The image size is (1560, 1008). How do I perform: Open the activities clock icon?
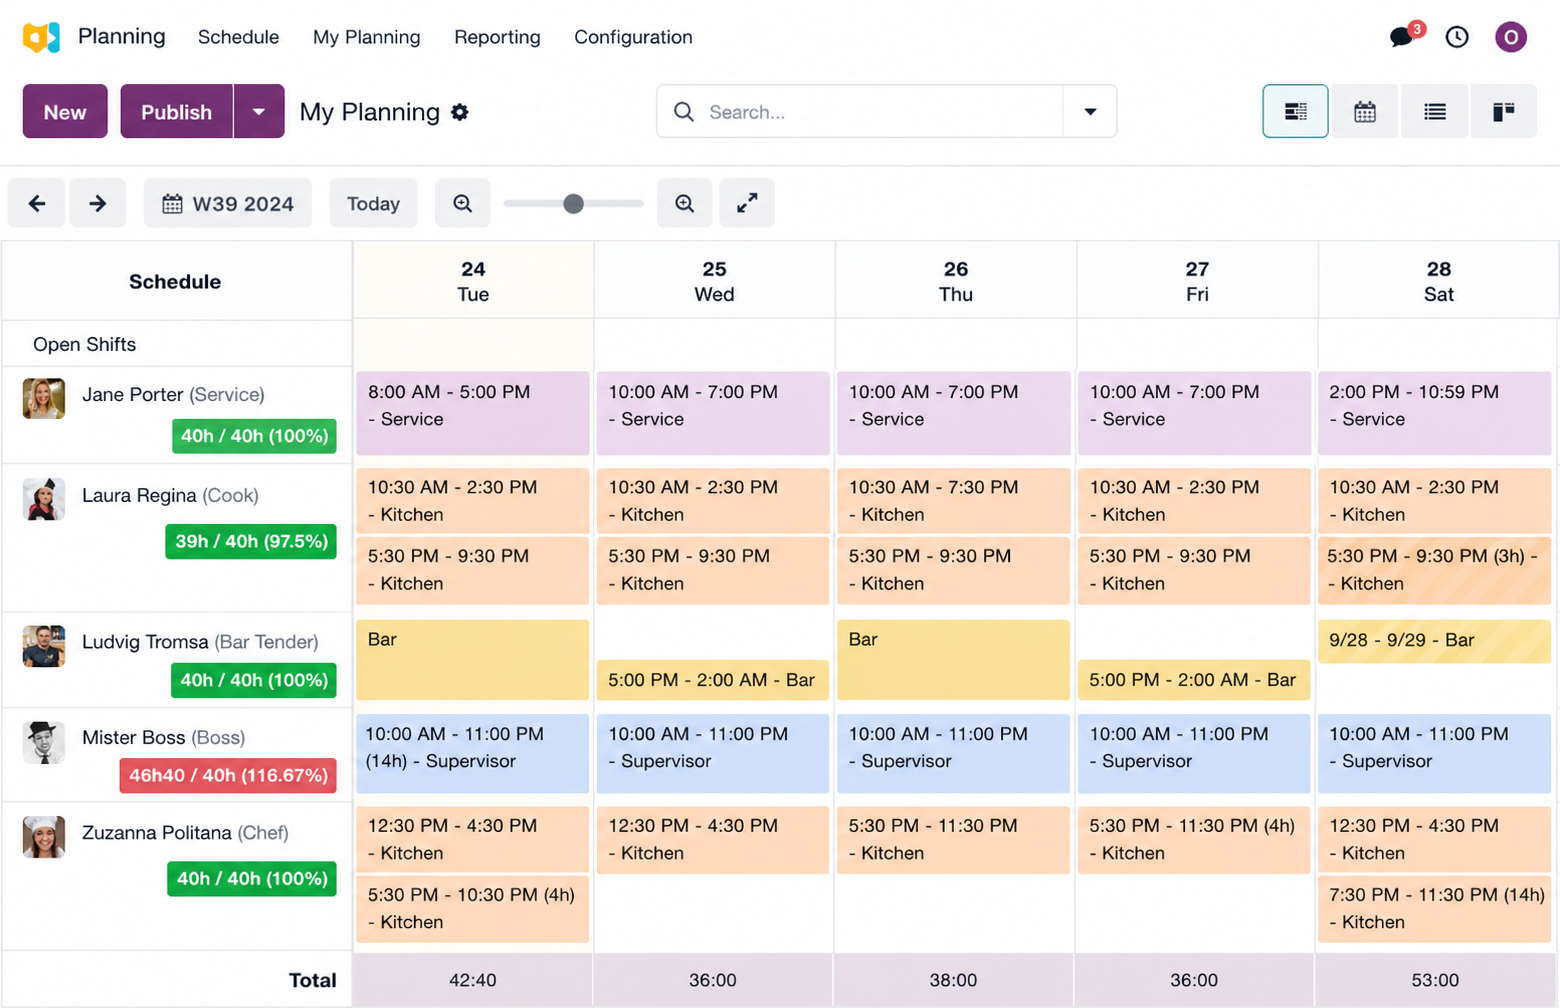1457,38
